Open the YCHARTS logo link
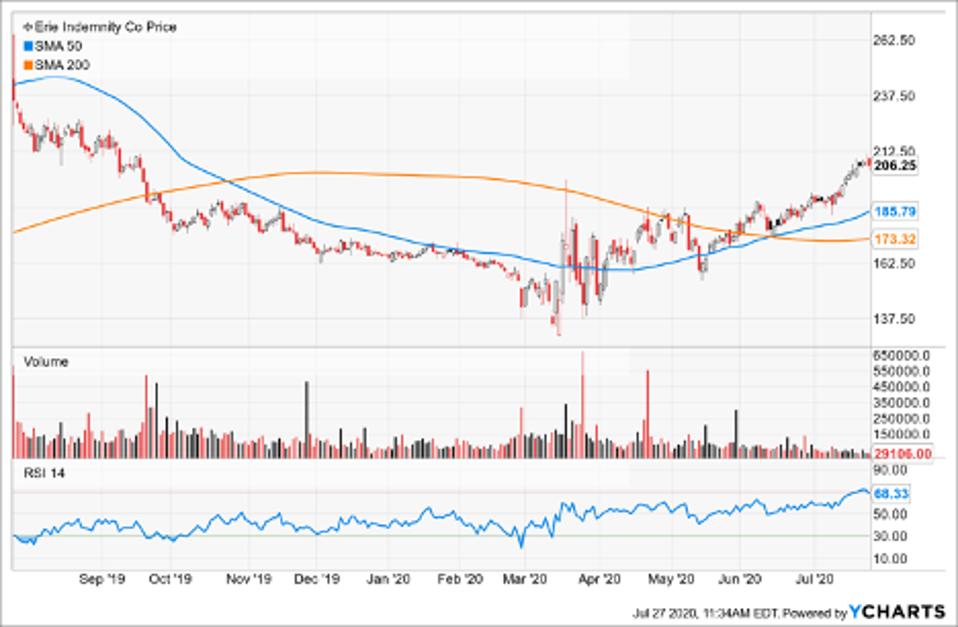The width and height of the screenshot is (958, 627). [897, 612]
